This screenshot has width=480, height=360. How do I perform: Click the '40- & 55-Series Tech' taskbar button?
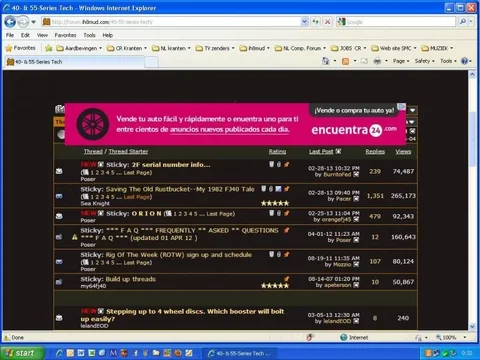point(239,353)
